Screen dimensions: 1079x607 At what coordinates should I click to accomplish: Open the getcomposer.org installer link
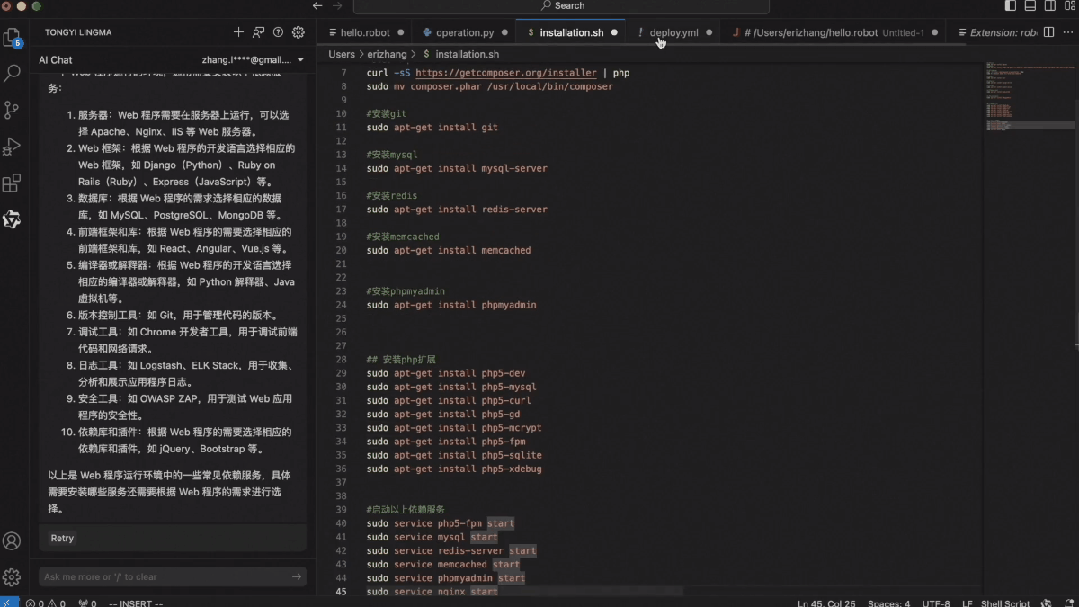pos(506,72)
